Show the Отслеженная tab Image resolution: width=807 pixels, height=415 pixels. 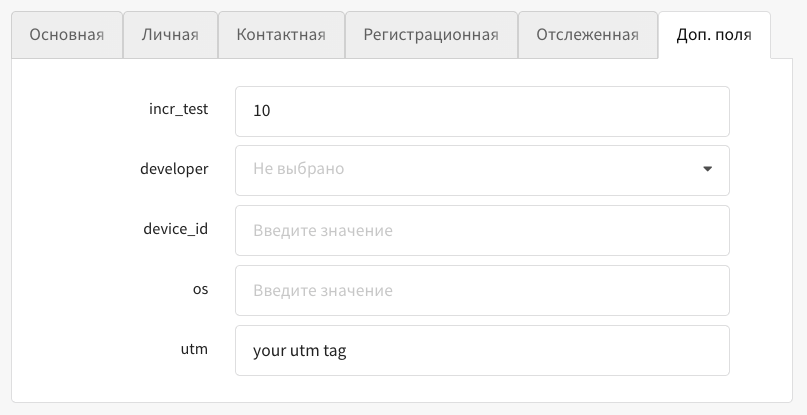pos(587,36)
